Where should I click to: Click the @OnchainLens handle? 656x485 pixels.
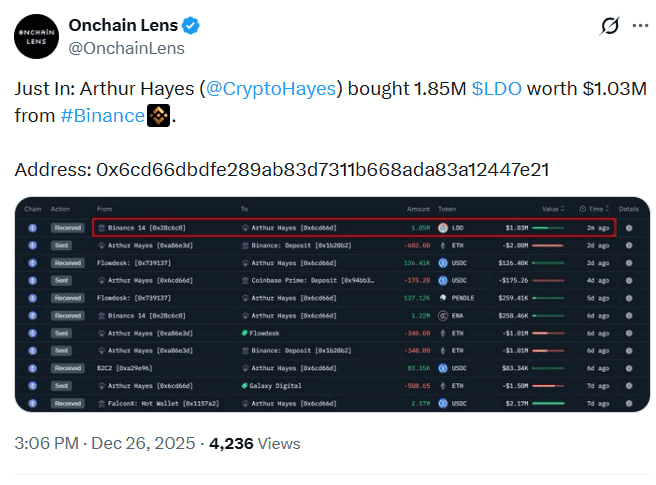click(x=126, y=48)
